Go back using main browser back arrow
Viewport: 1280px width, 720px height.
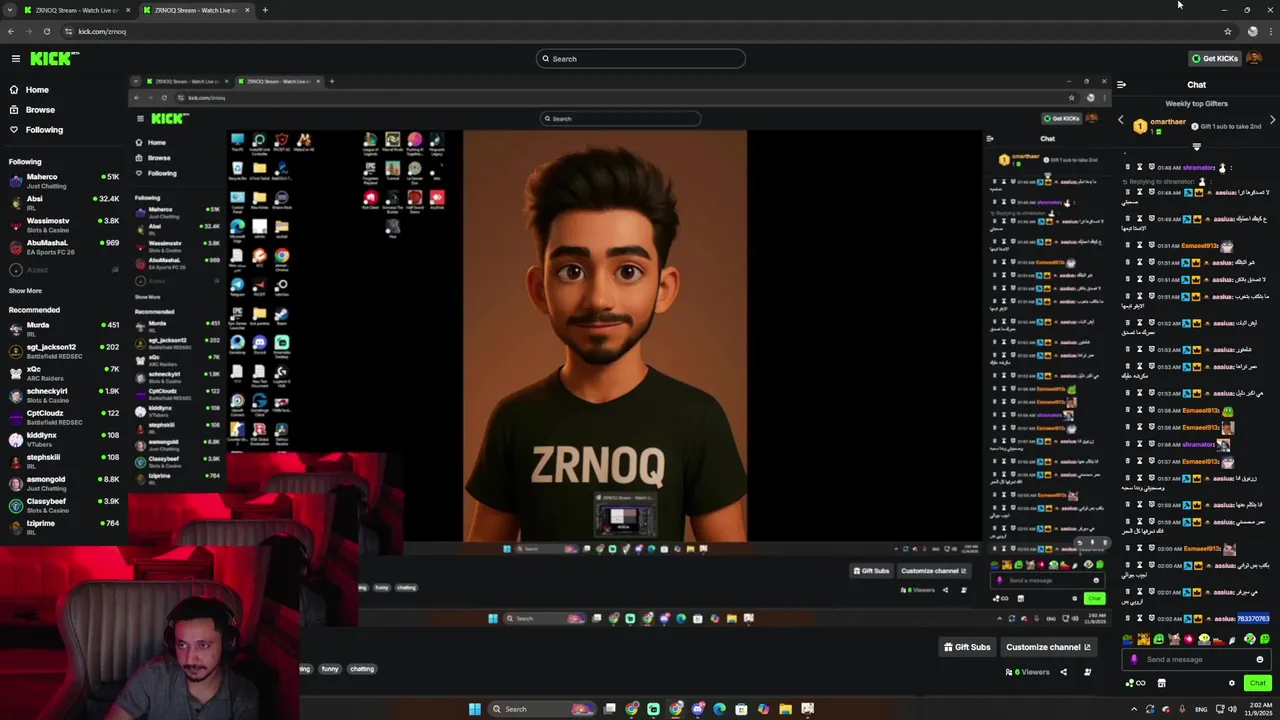point(11,31)
